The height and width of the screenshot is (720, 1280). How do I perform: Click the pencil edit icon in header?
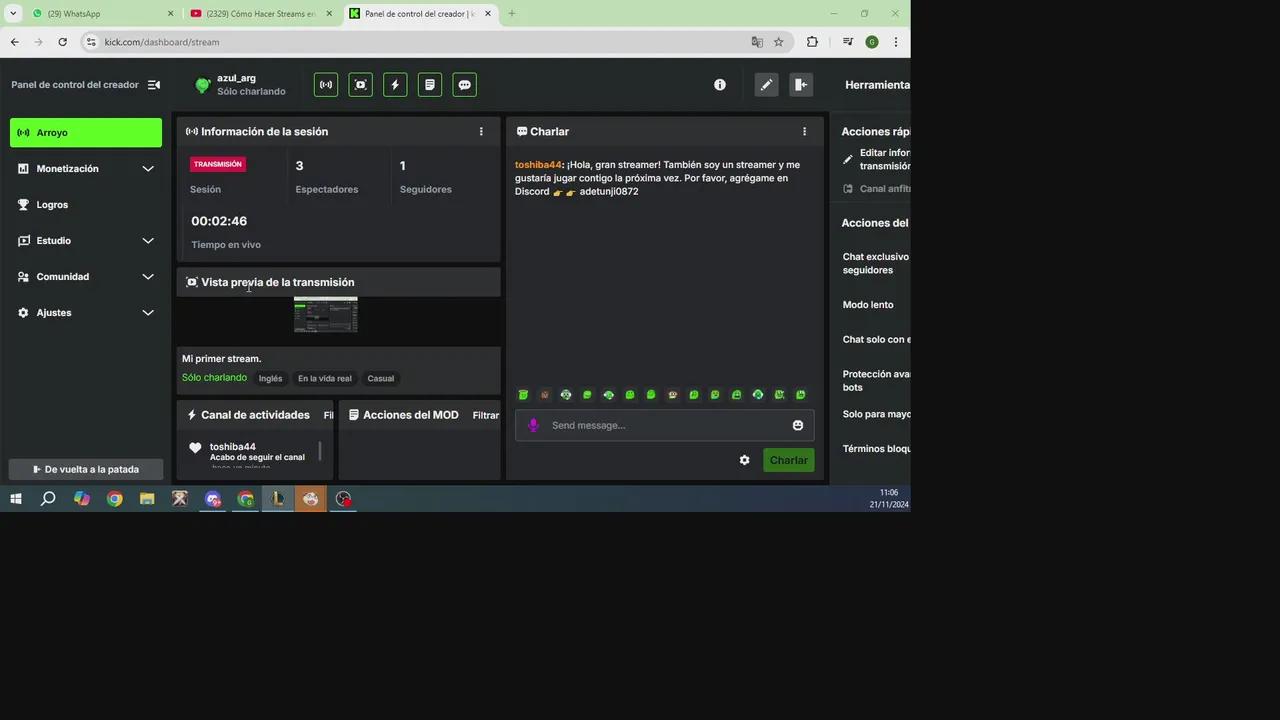point(766,85)
